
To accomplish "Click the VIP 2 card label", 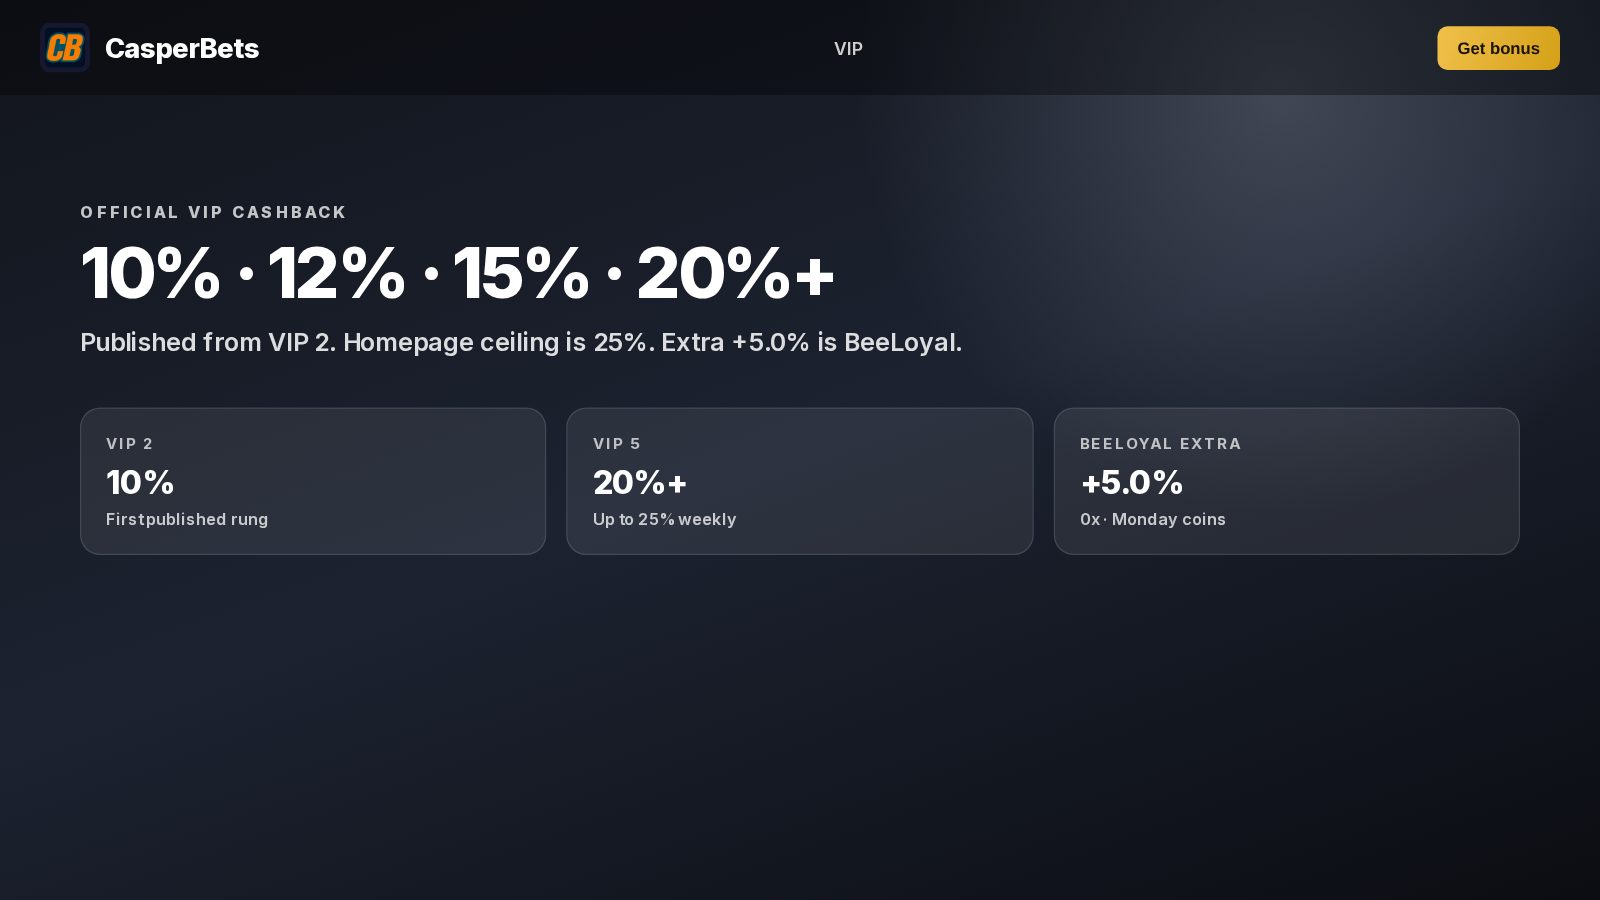I will click(x=129, y=443).
